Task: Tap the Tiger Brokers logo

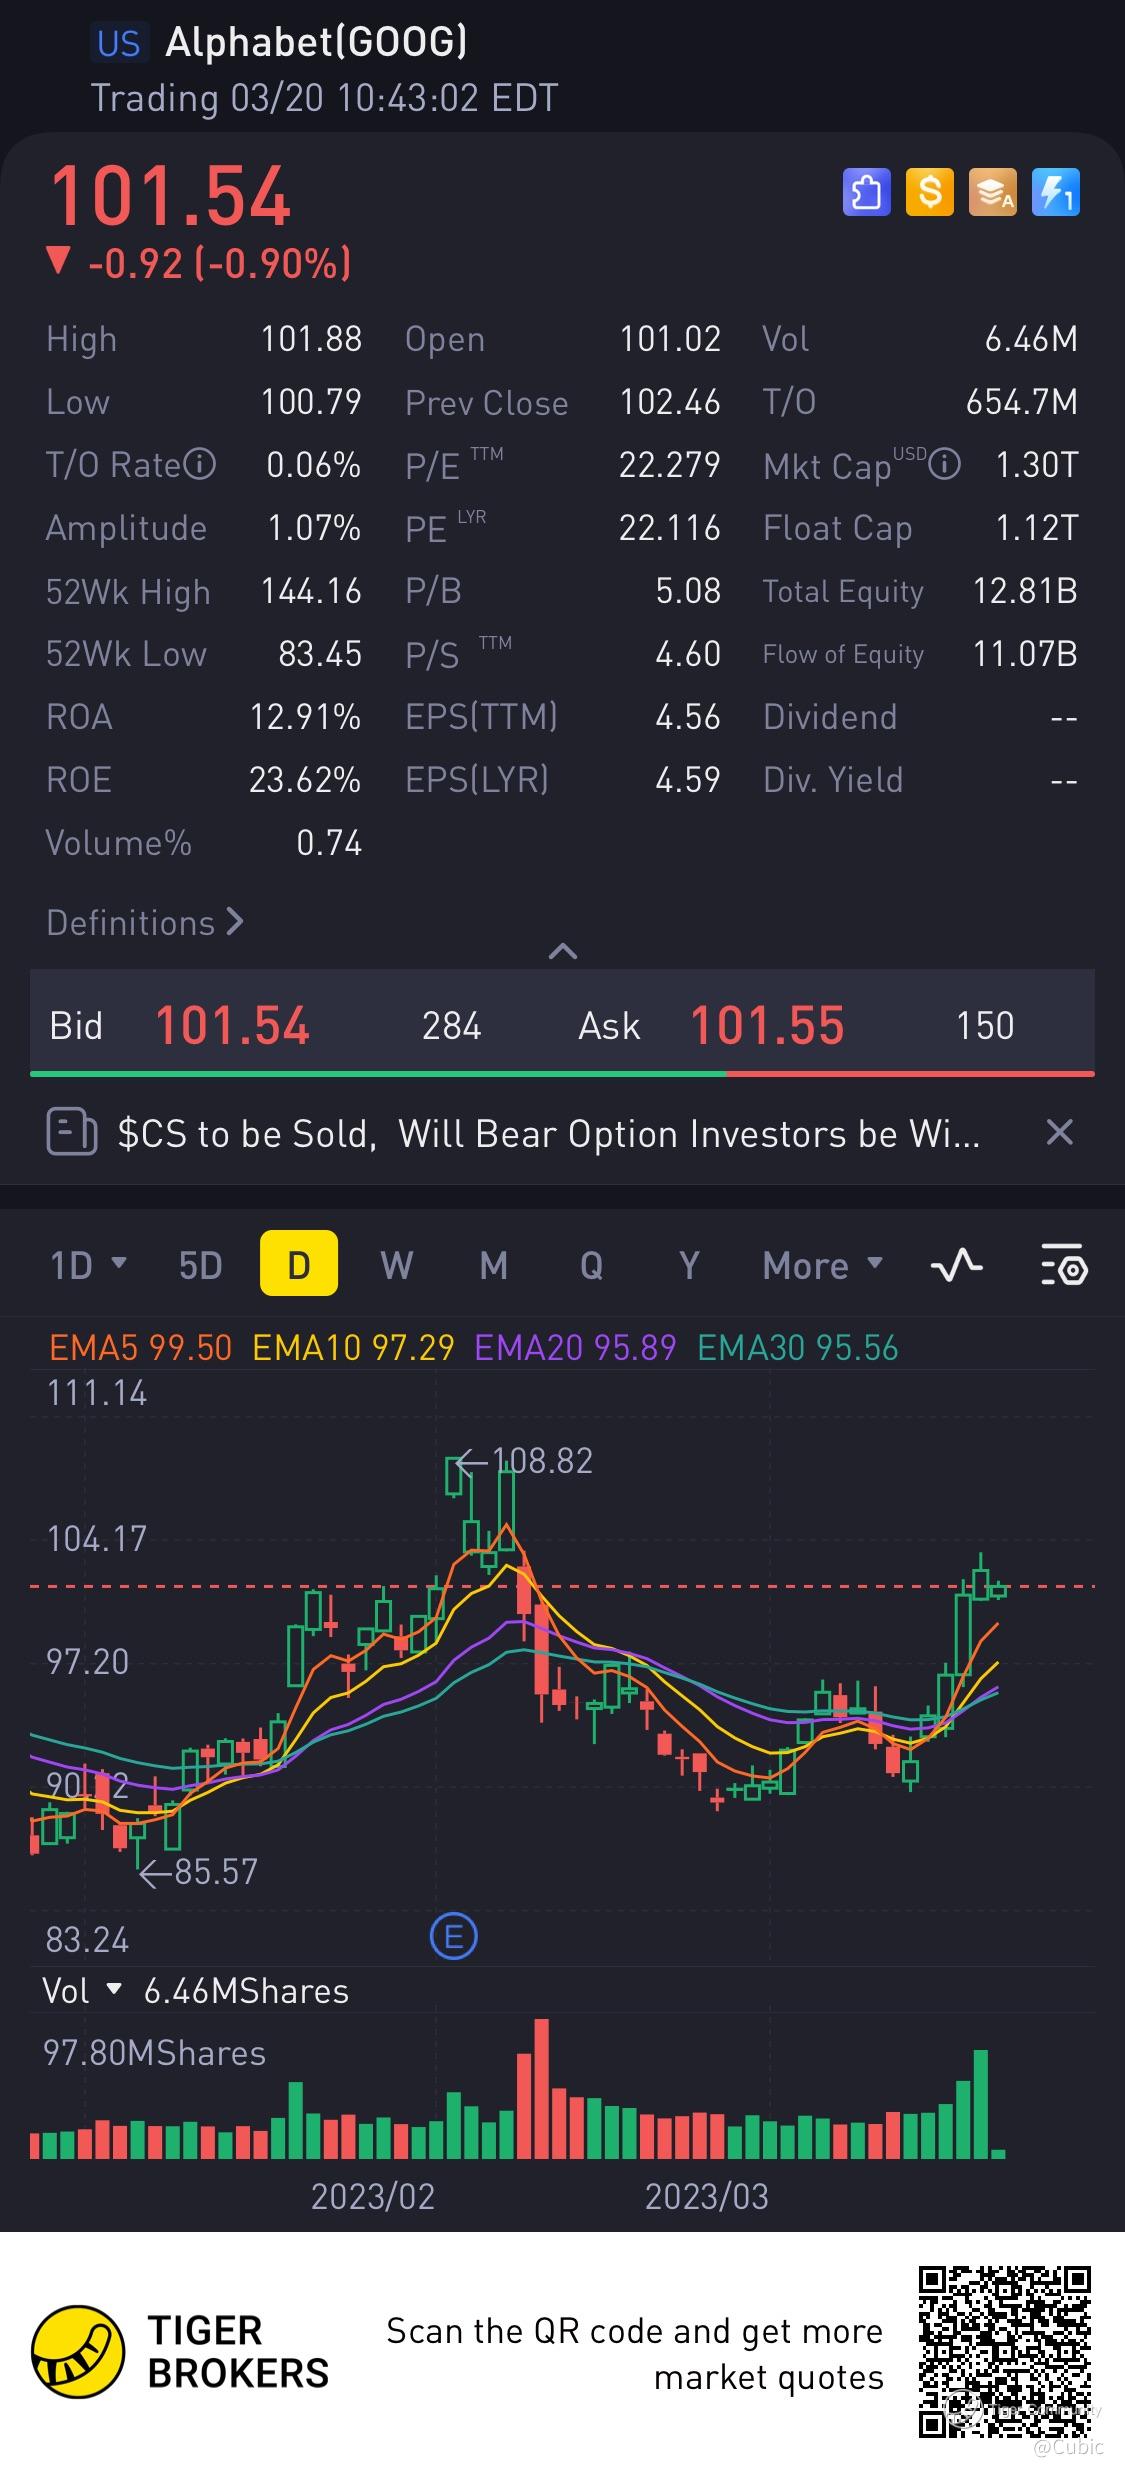Action: click(180, 2351)
